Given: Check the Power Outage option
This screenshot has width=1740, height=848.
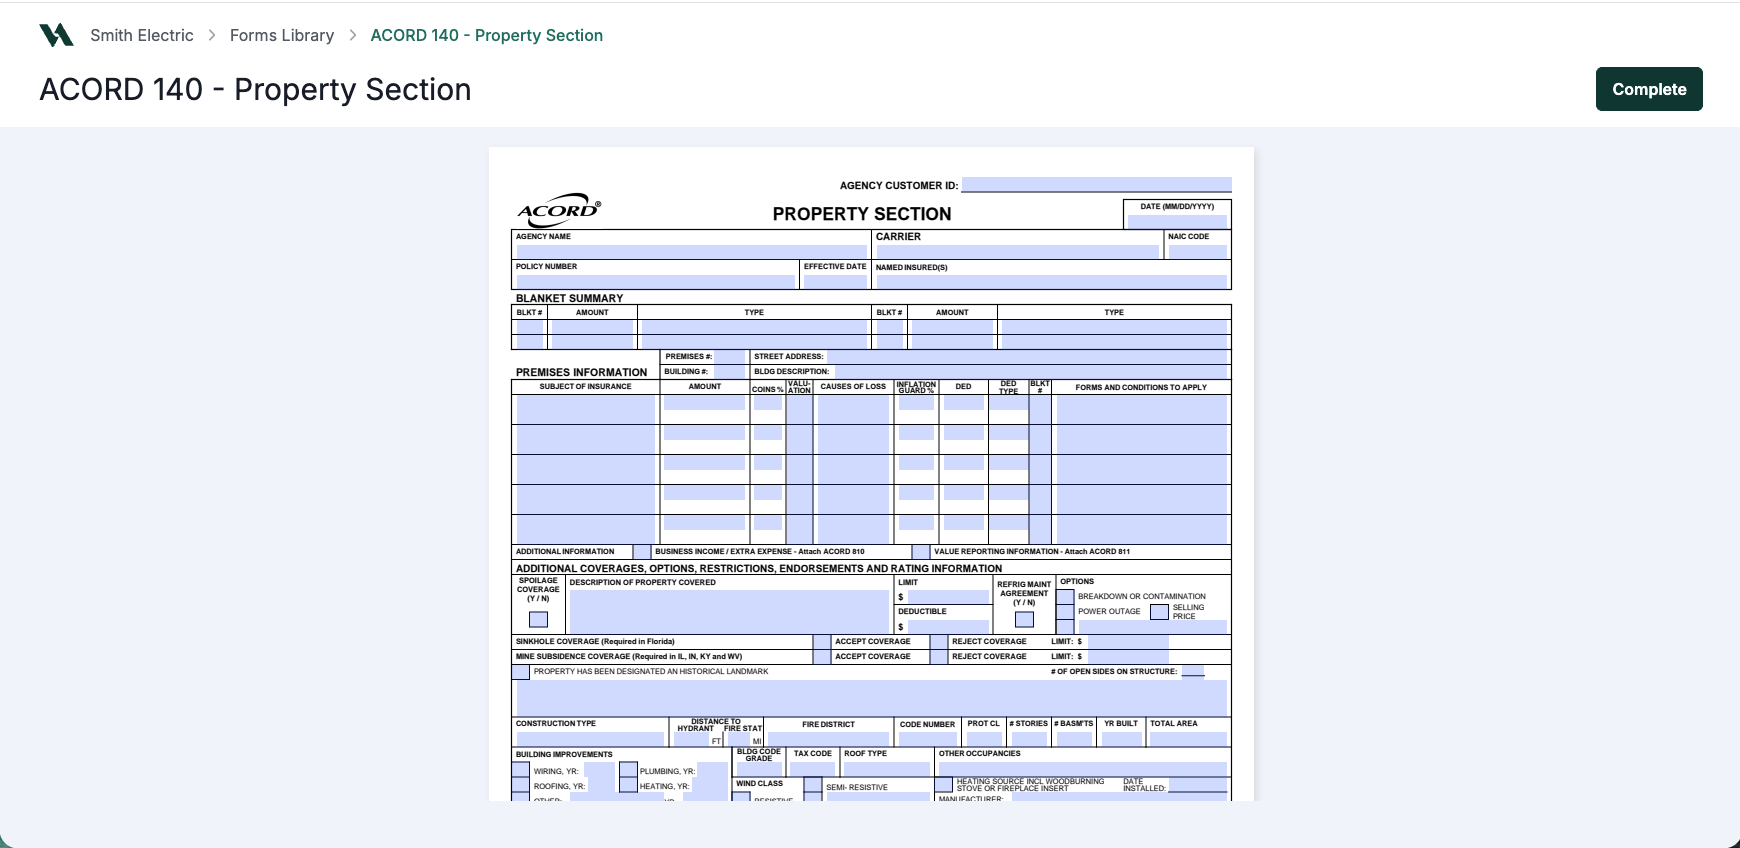Looking at the screenshot, I should pos(1065,611).
